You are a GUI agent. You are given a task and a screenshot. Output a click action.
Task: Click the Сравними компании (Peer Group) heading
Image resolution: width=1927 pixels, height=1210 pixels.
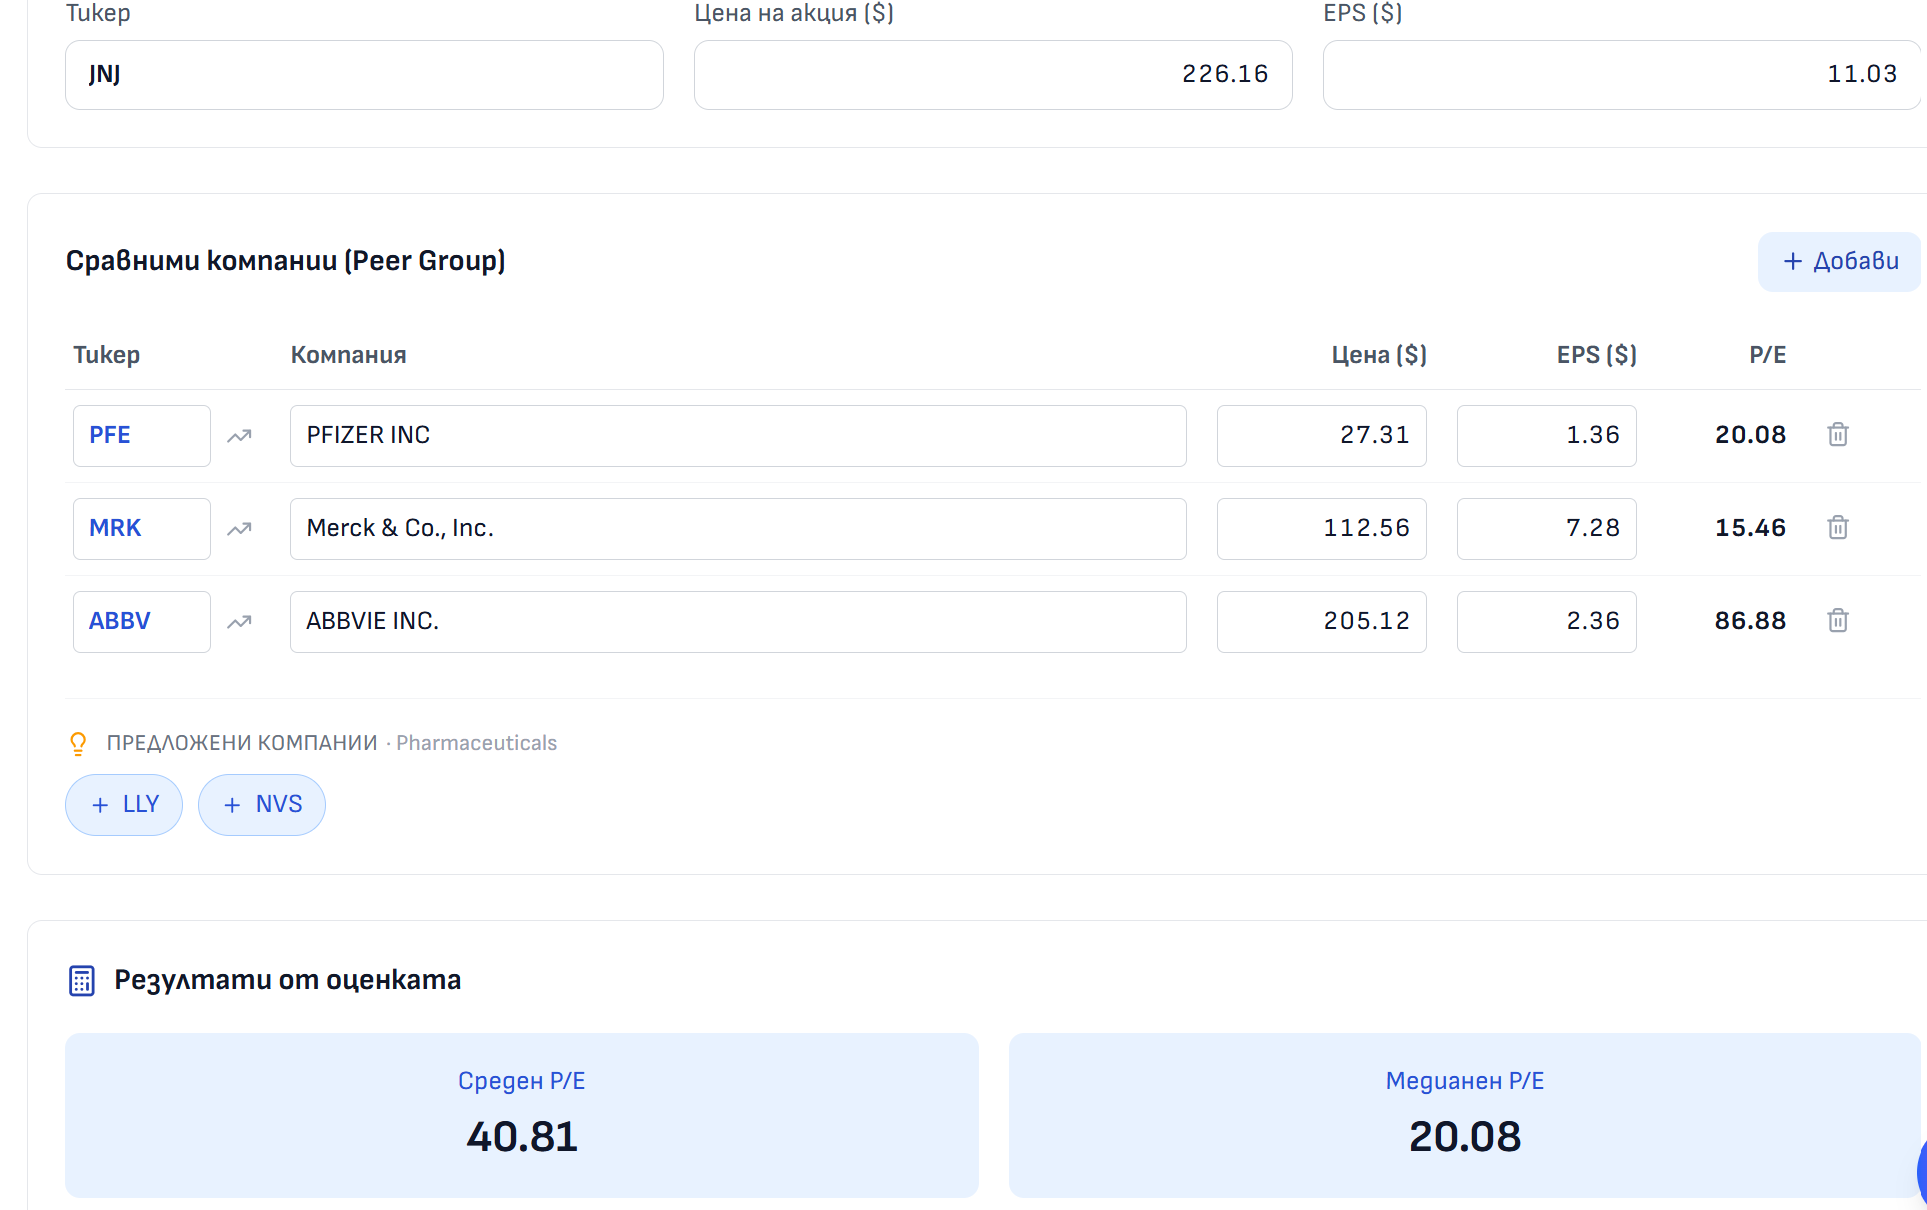(286, 261)
